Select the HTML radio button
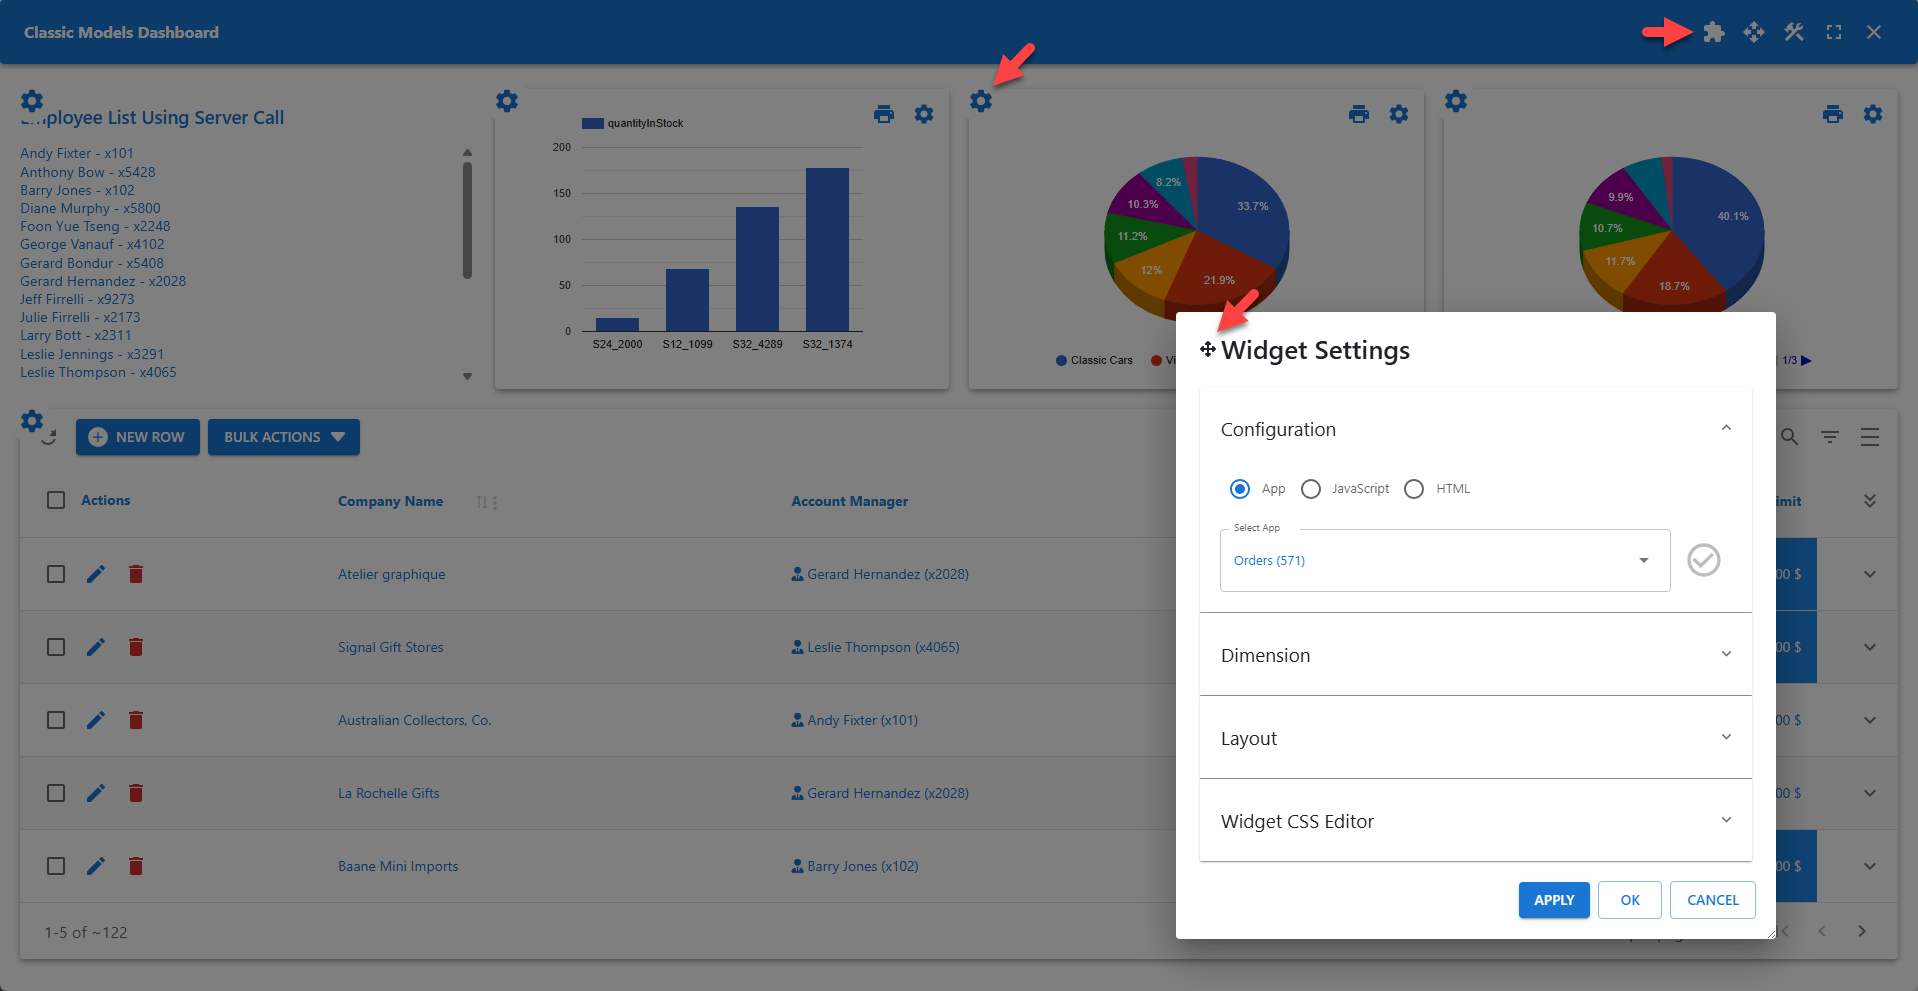The height and width of the screenshot is (991, 1918). (1414, 489)
